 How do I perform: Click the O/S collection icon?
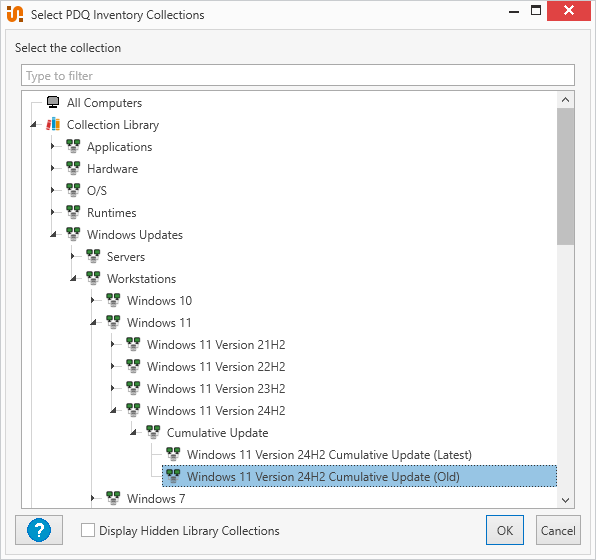click(x=73, y=190)
